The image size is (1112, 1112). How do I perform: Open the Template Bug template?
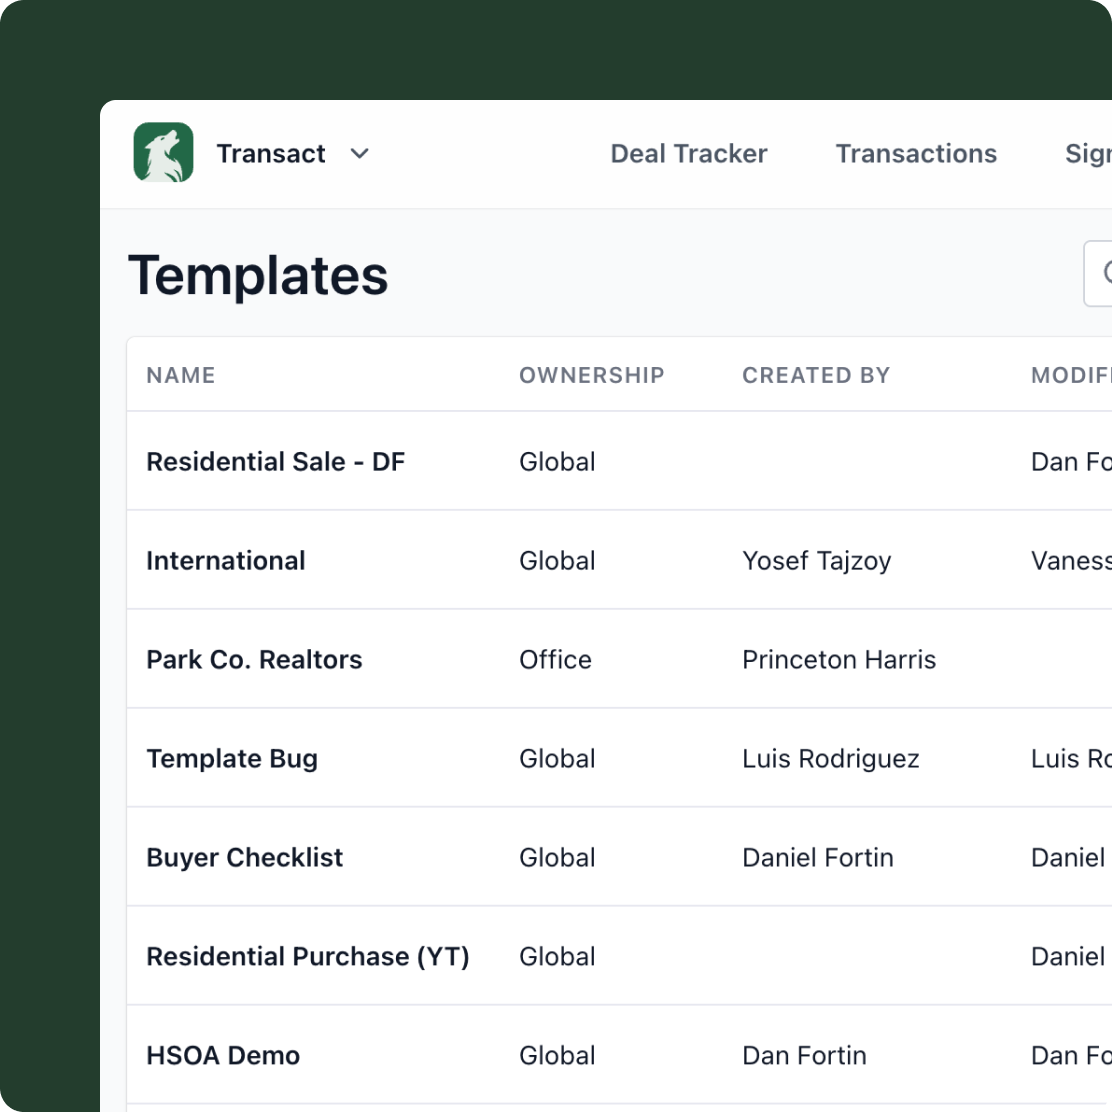click(x=232, y=759)
